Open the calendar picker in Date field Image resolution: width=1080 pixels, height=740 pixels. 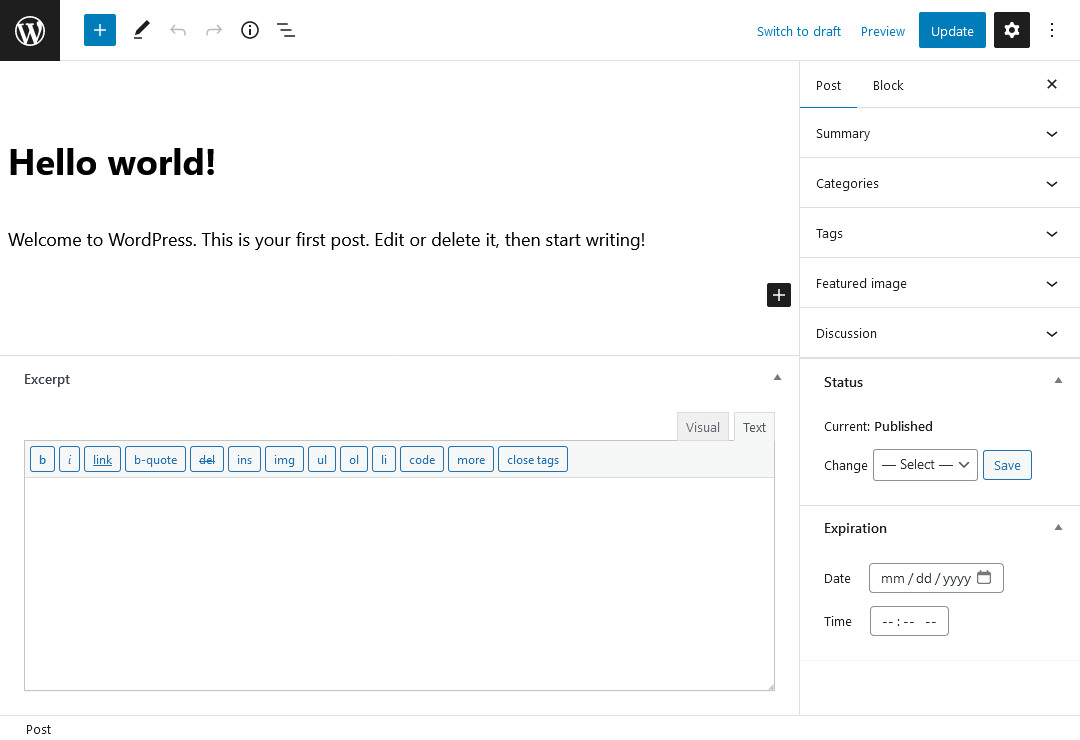984,578
